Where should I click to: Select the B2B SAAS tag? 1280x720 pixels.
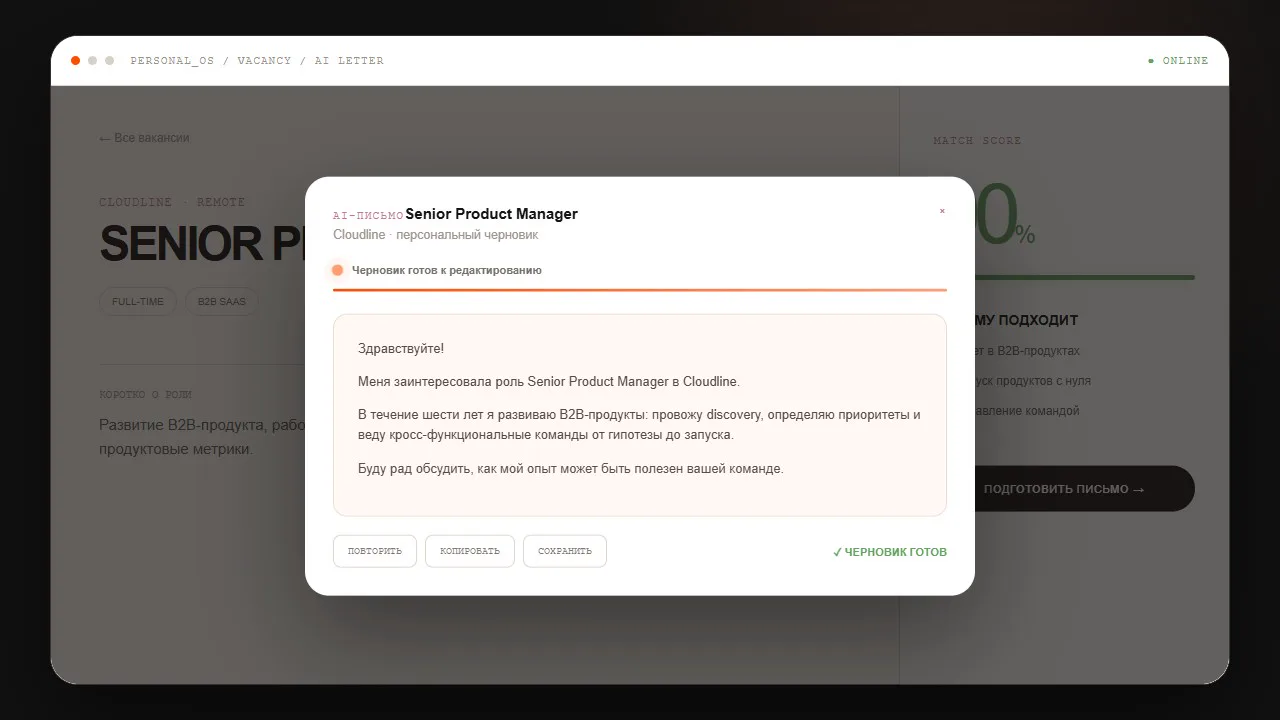222,301
